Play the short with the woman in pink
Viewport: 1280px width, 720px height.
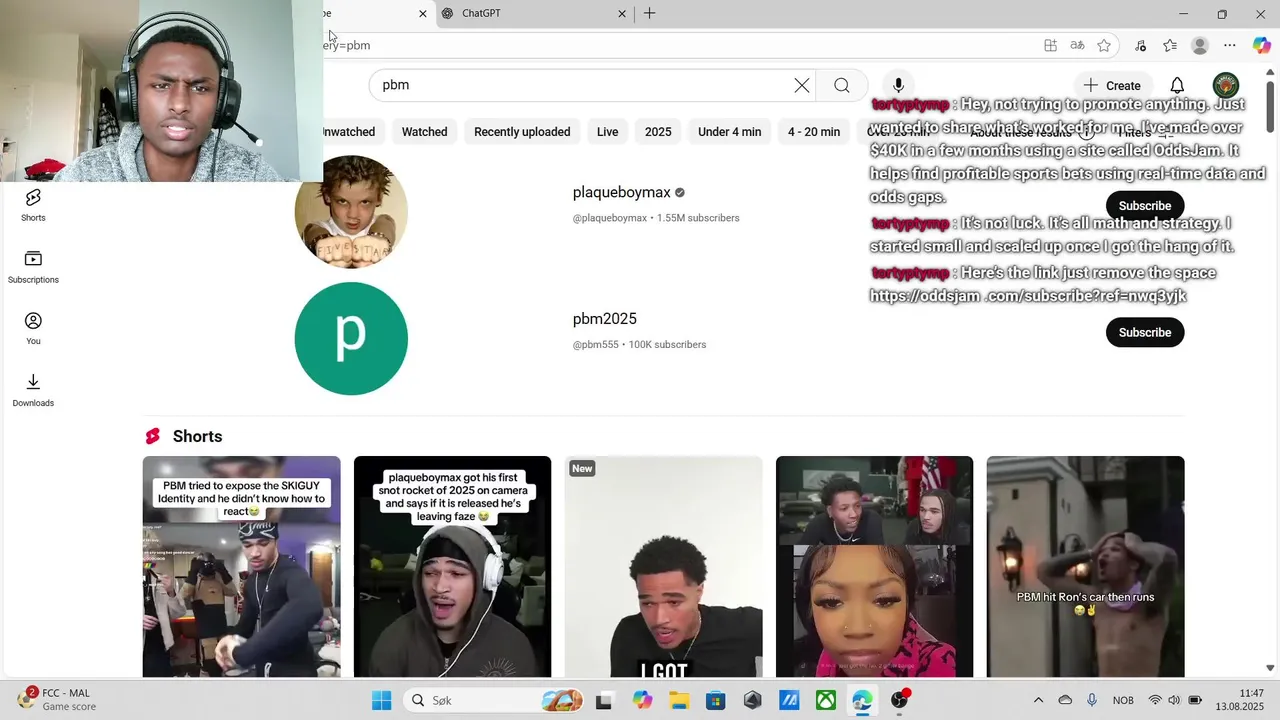click(x=874, y=567)
